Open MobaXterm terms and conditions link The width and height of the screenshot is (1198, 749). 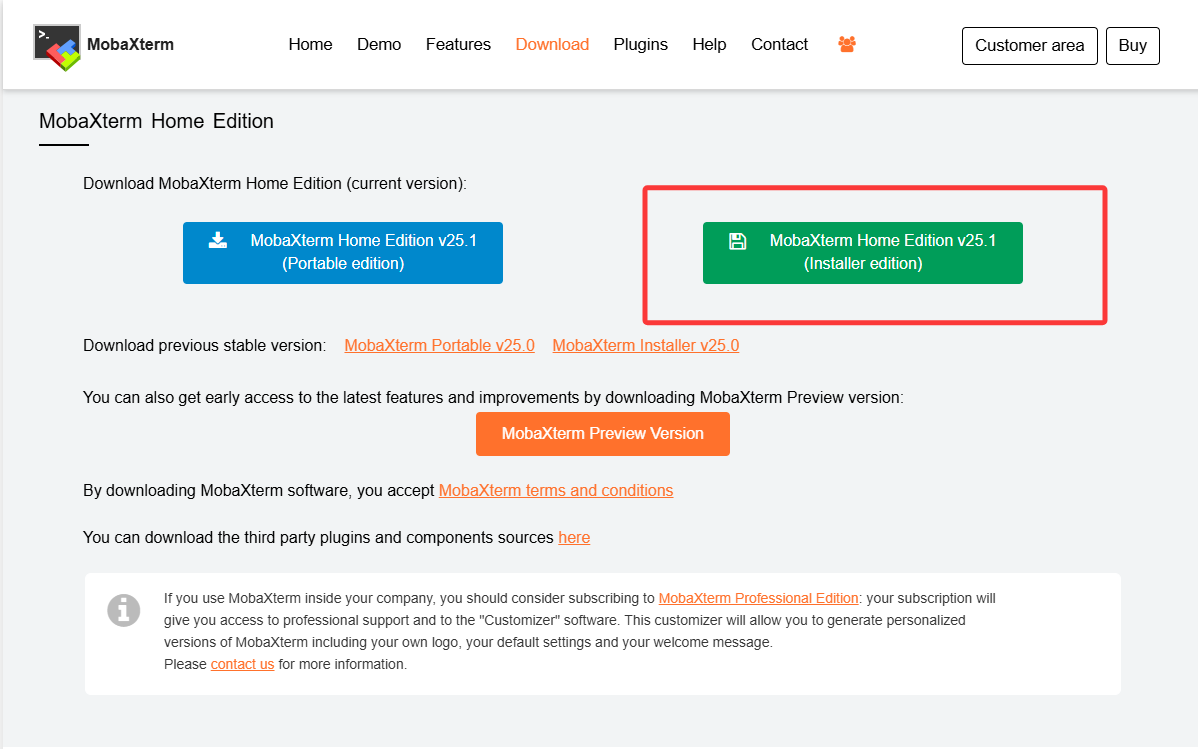point(555,491)
